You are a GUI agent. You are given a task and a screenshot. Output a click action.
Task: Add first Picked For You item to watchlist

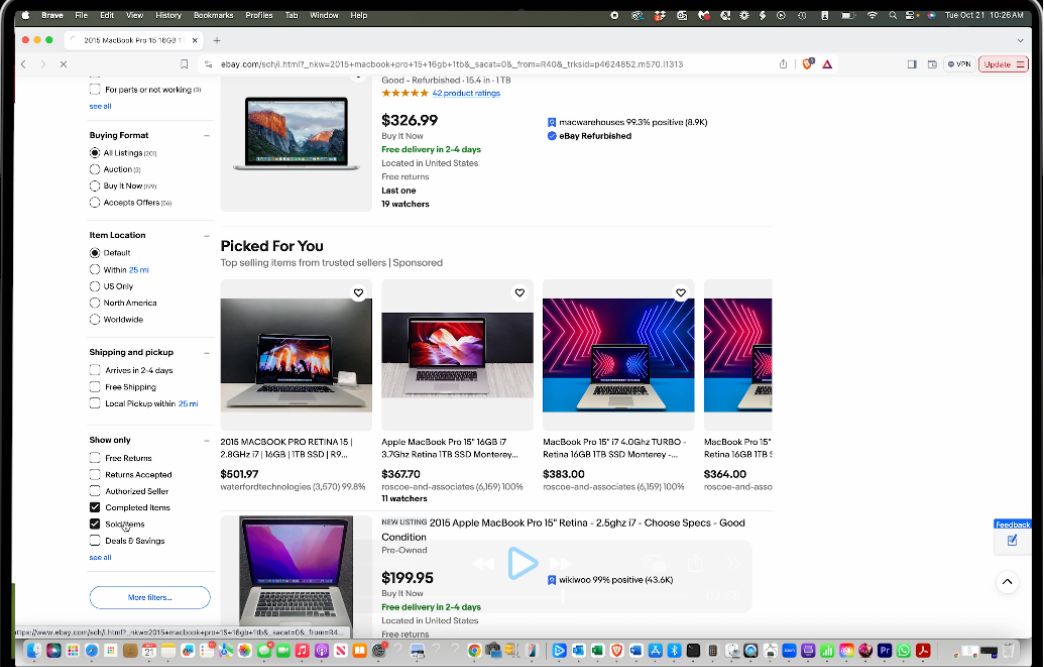click(358, 293)
